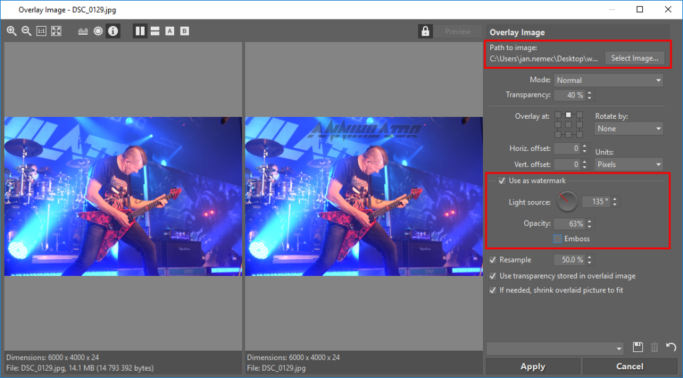
Task: Show only the B (after) image
Action: click(x=185, y=31)
